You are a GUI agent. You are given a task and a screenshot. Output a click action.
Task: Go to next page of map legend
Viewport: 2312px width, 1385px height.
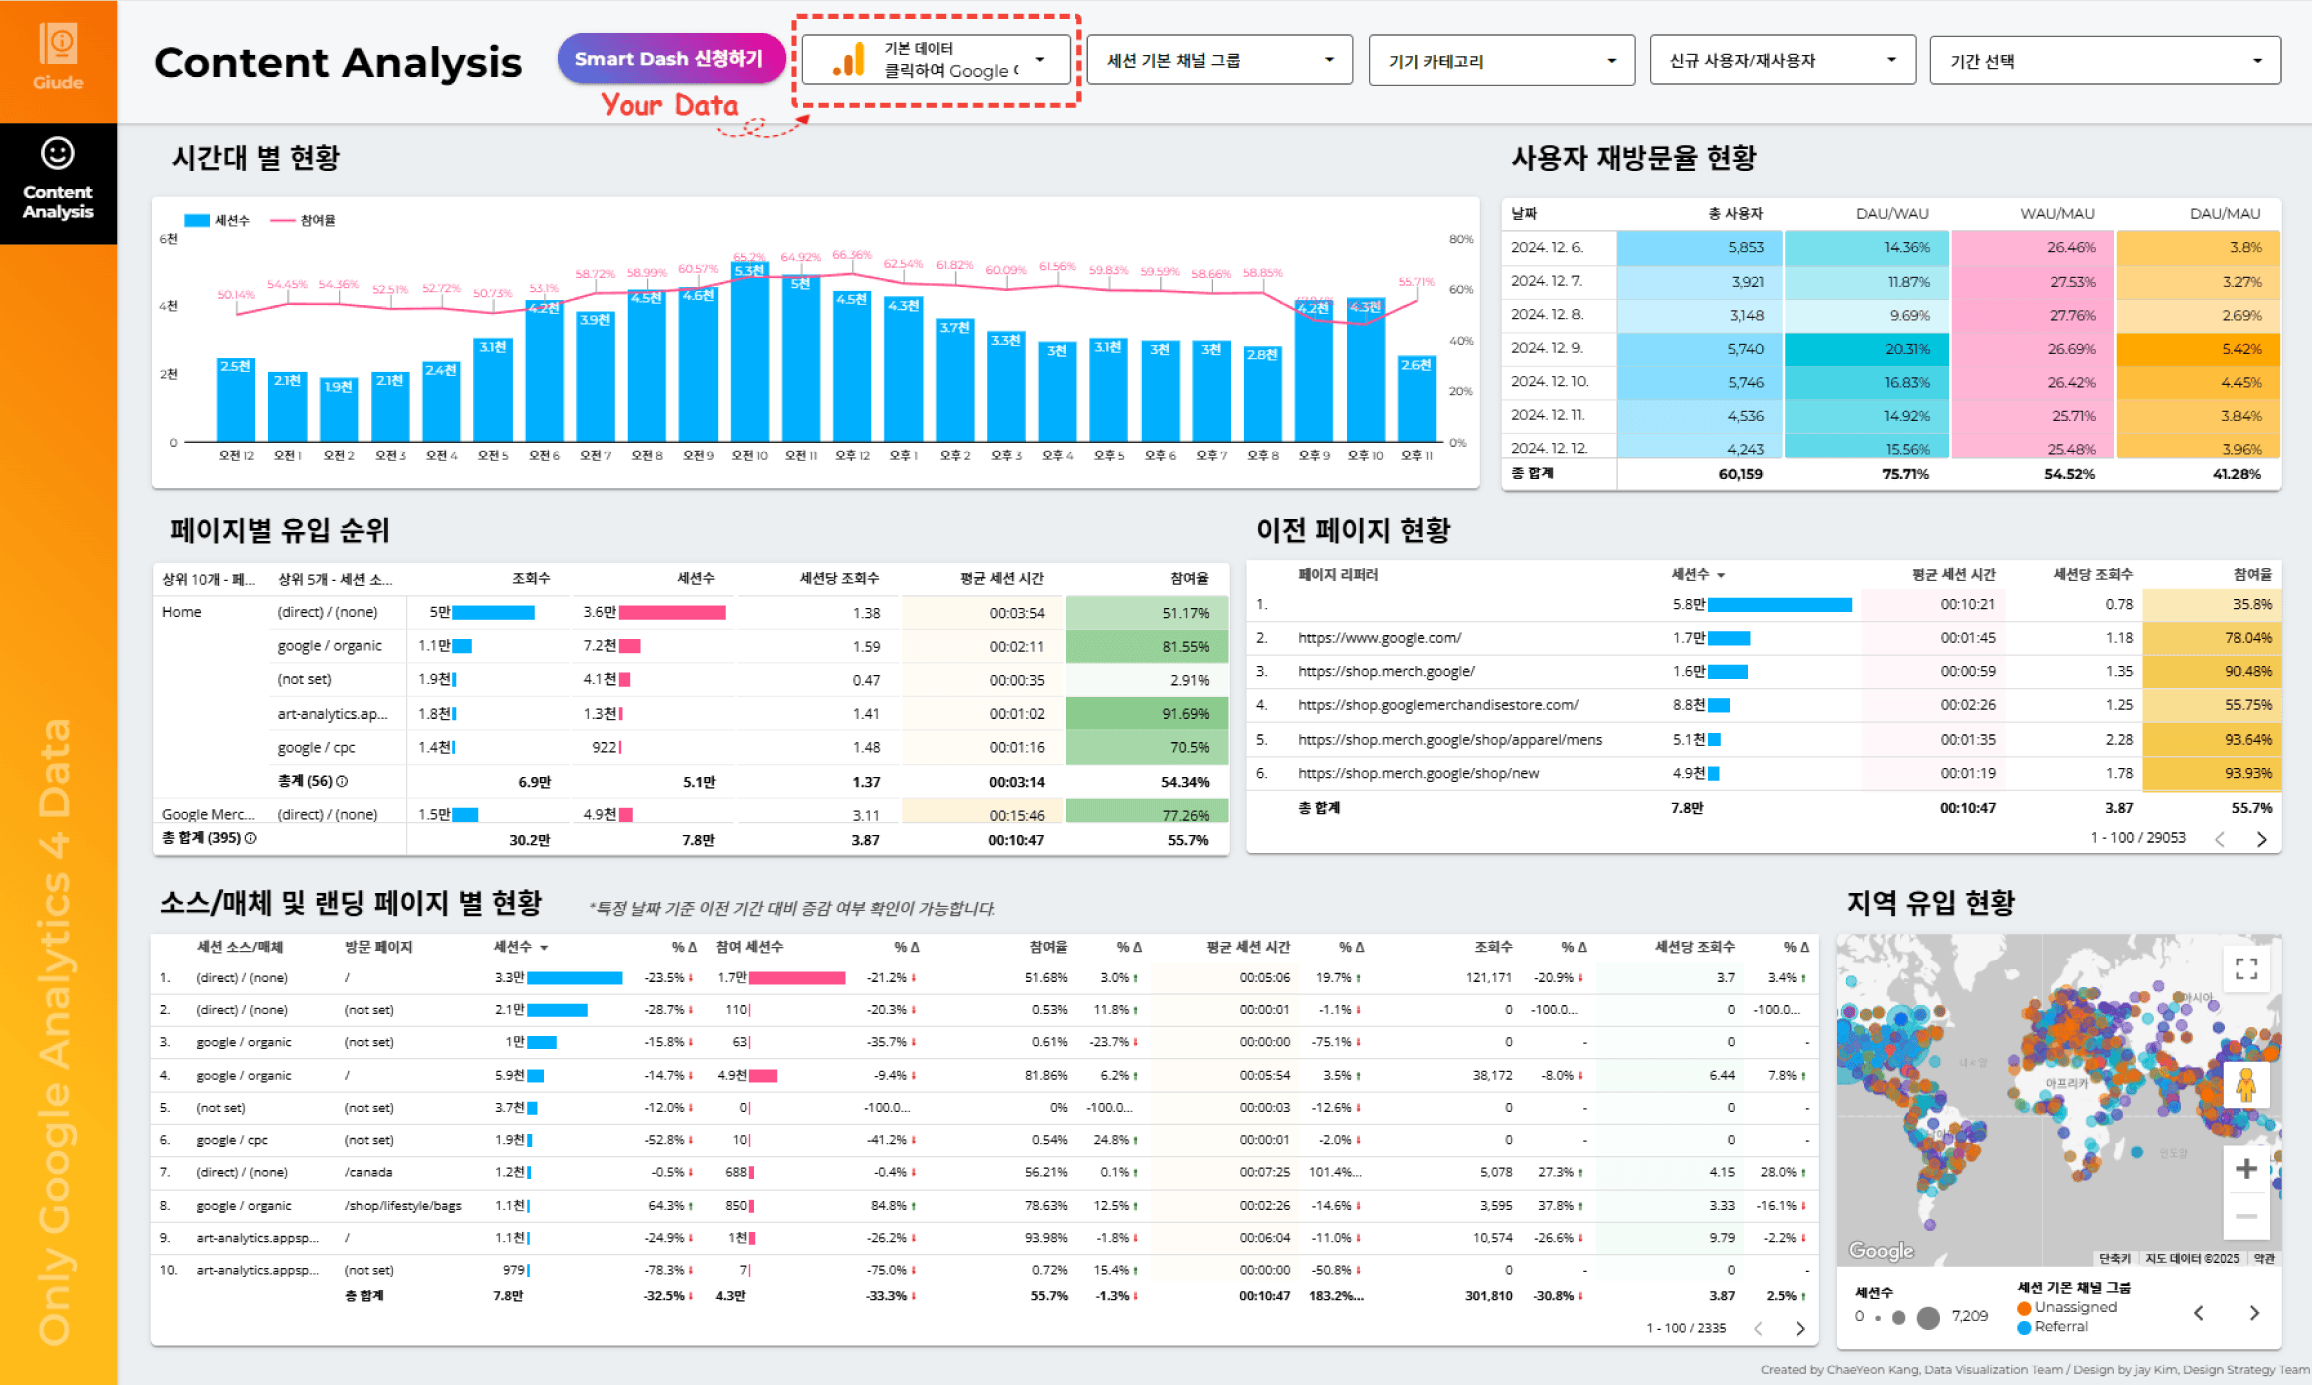click(2254, 1313)
